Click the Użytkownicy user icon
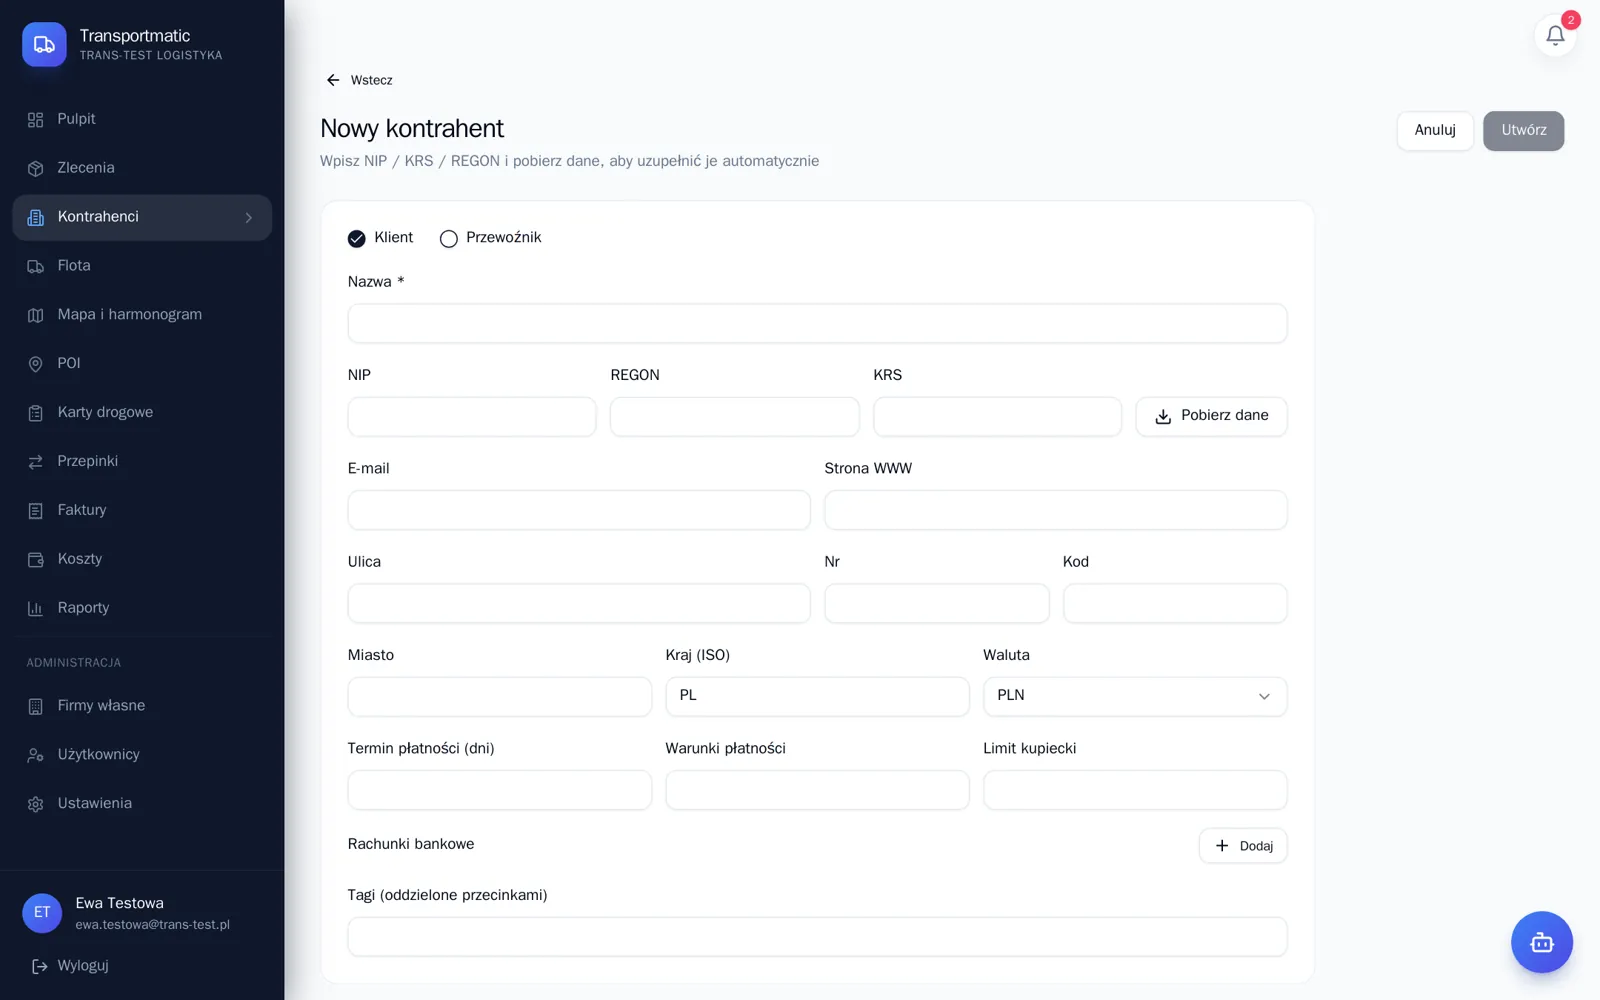The image size is (1600, 1000). 36,756
